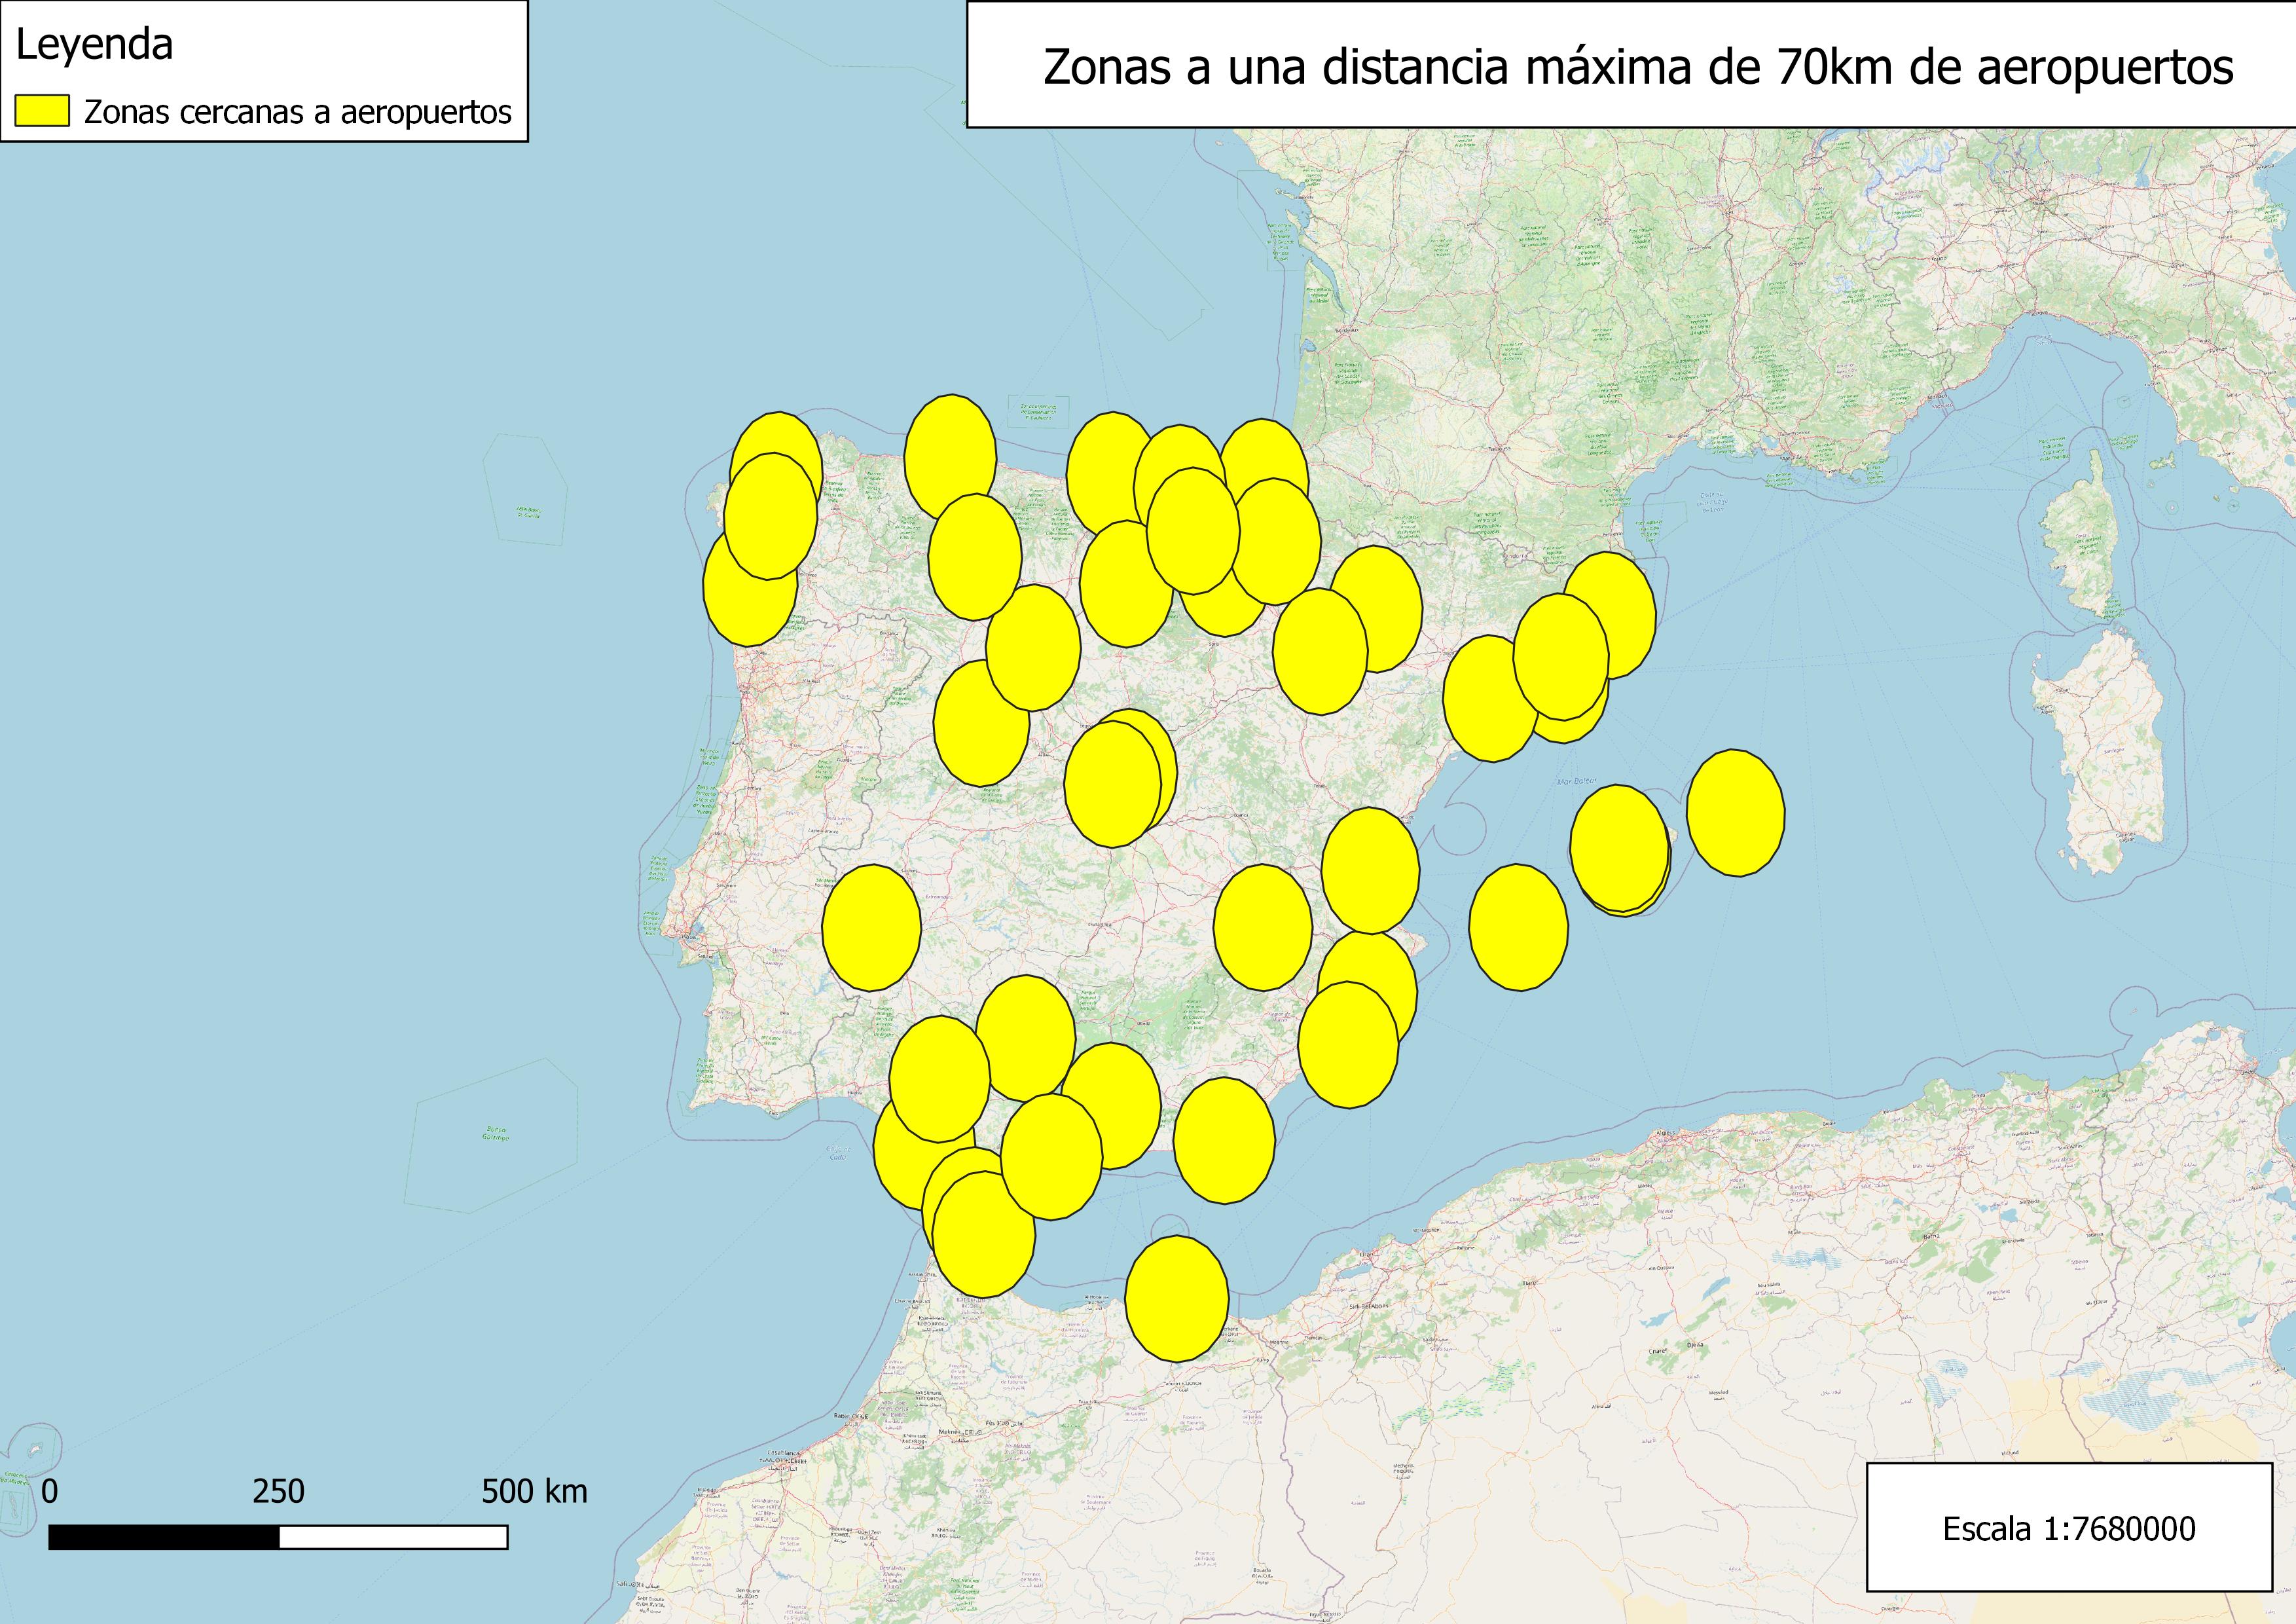Click the black segment of scale bar
The height and width of the screenshot is (1624, 2296).
(x=163, y=1537)
